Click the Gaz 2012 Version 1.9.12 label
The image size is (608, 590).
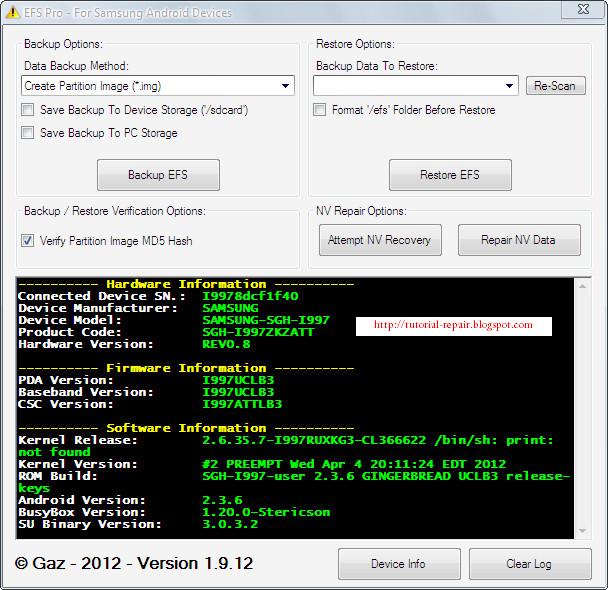click(134, 563)
